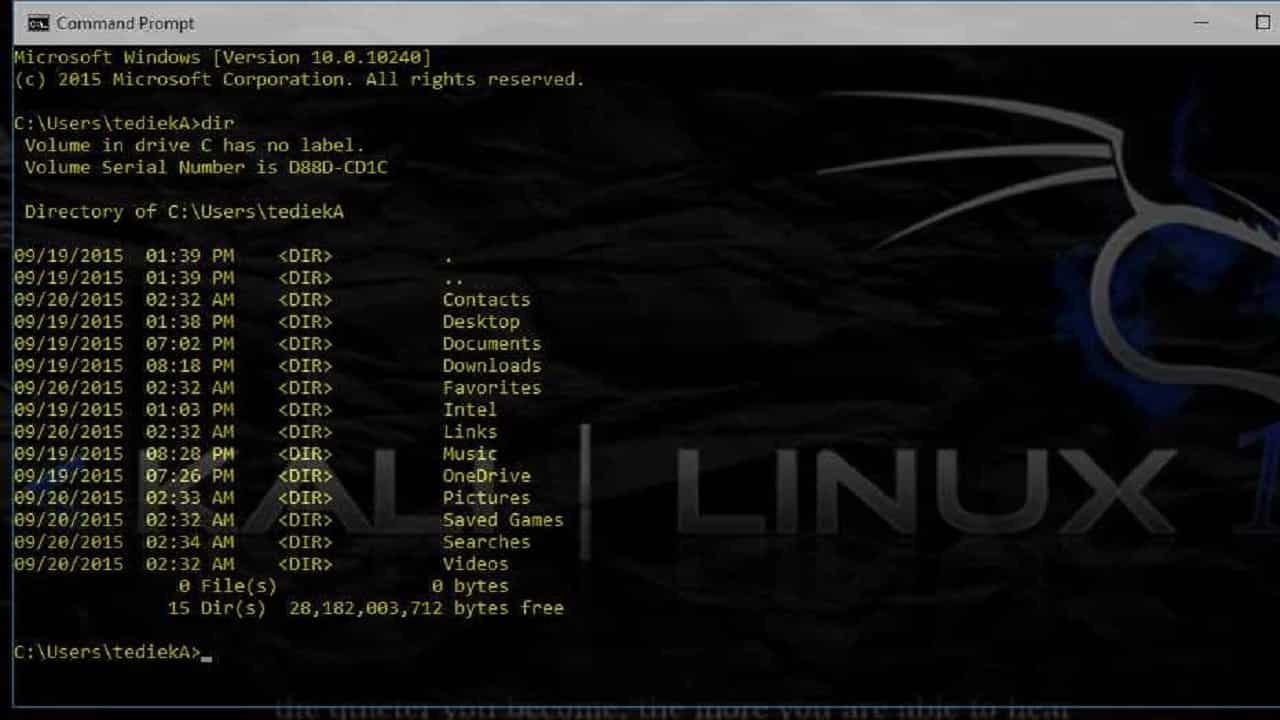Click the '07:26 PM' time of OneDrive row
1280x720 pixels.
point(190,475)
